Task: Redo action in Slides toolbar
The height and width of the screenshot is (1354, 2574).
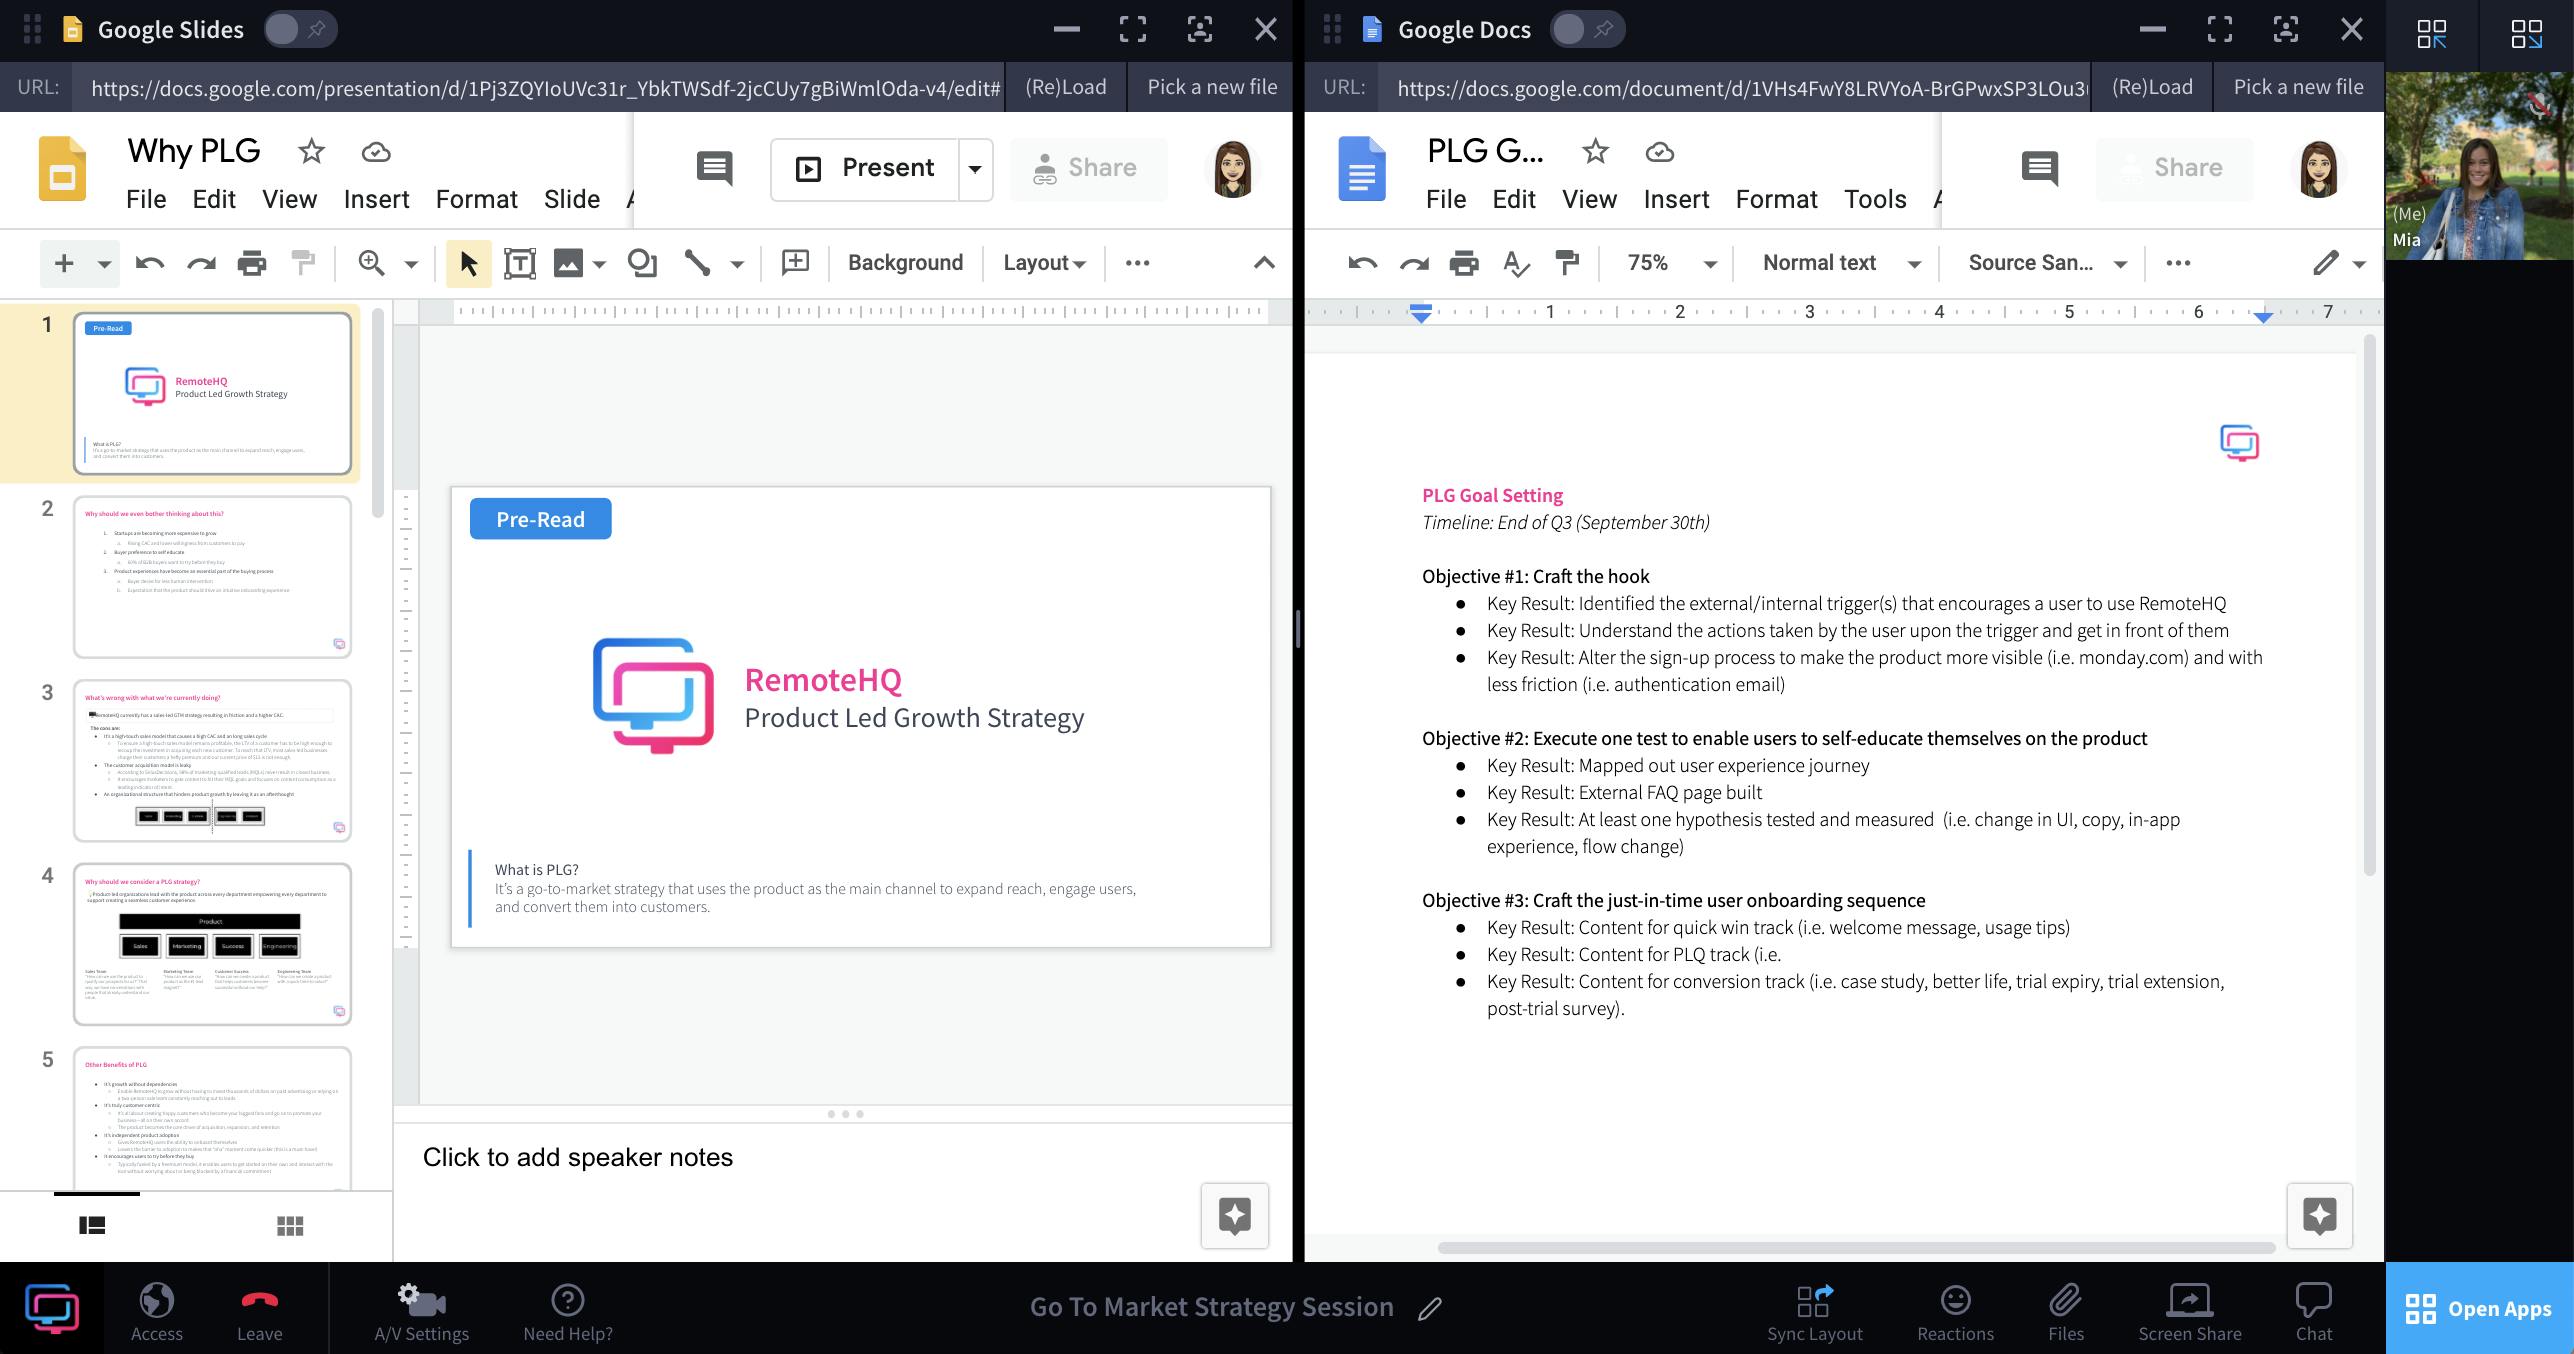Action: point(202,263)
